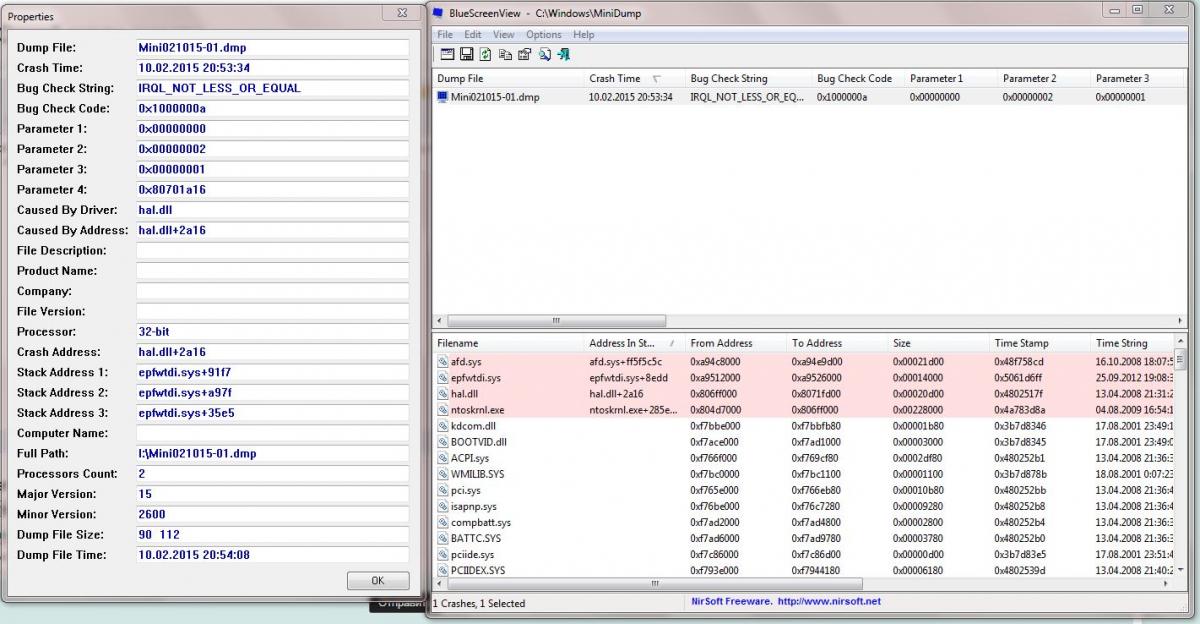Click the Refresh toolbar icon
The width and height of the screenshot is (1200, 624).
[486, 55]
